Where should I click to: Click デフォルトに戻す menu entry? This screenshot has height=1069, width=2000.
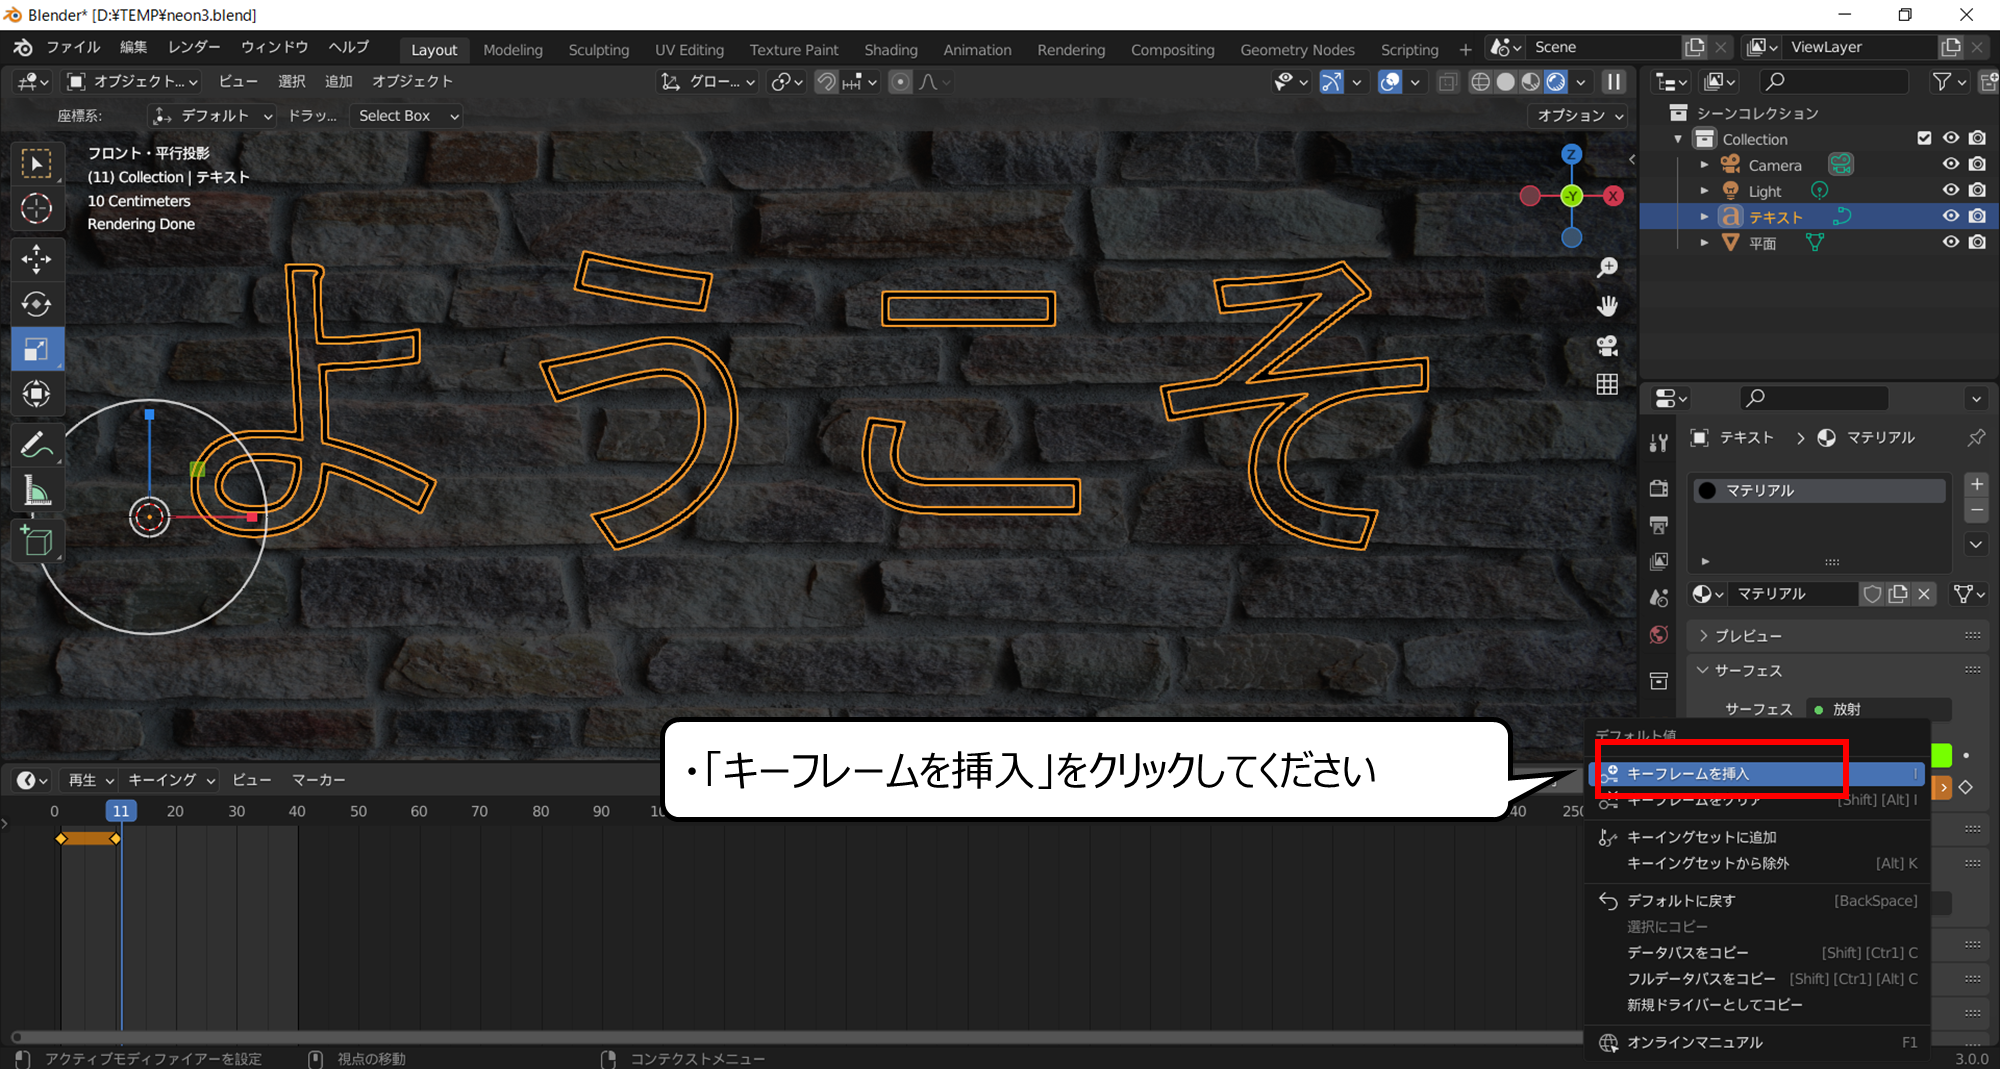(x=1757, y=901)
